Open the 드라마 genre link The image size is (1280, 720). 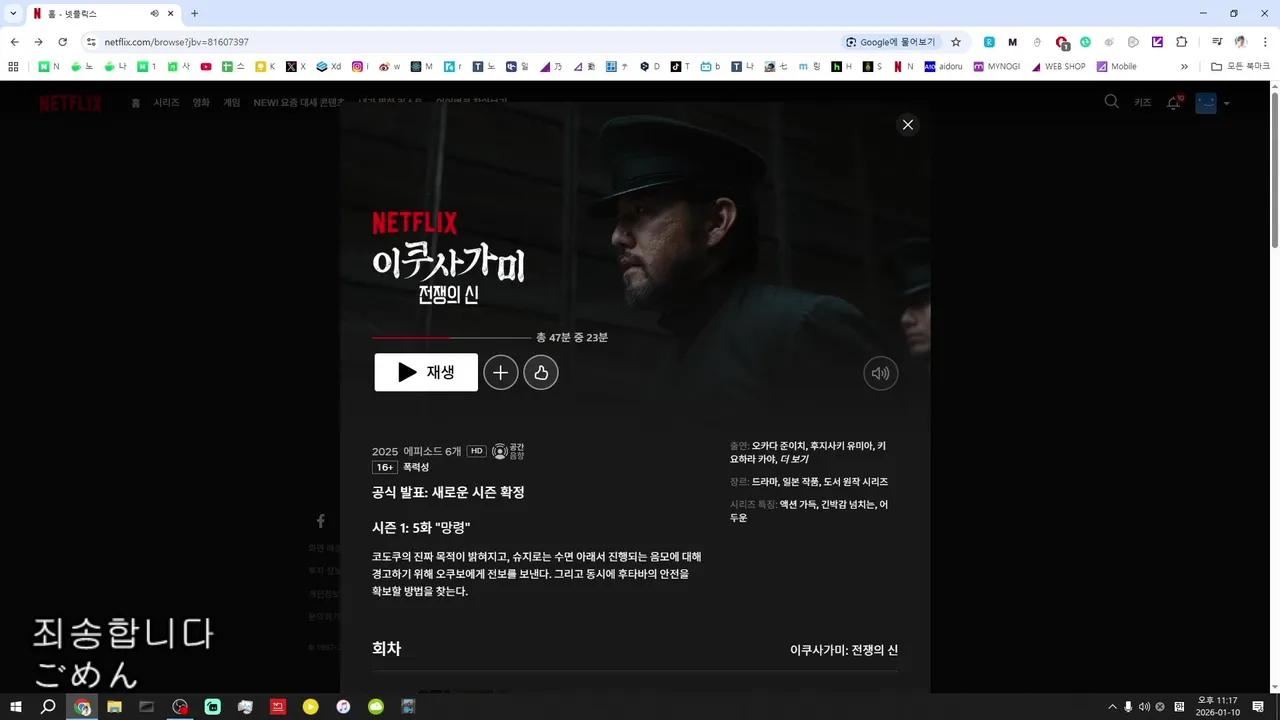[x=766, y=482]
